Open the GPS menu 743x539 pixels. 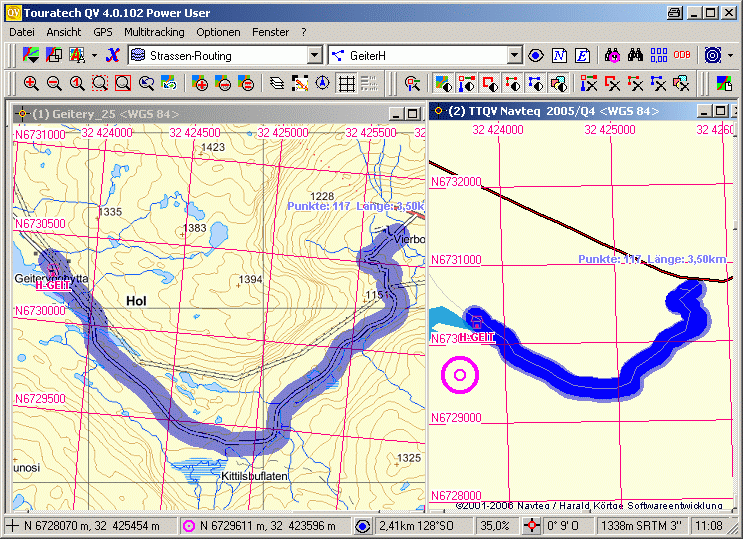(x=103, y=32)
